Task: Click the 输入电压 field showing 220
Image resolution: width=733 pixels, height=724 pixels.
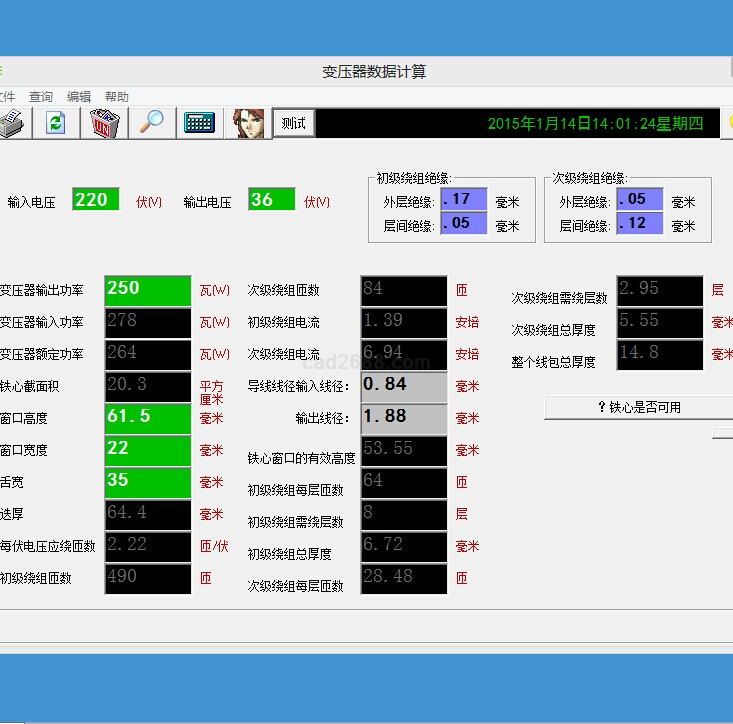Action: (x=96, y=200)
